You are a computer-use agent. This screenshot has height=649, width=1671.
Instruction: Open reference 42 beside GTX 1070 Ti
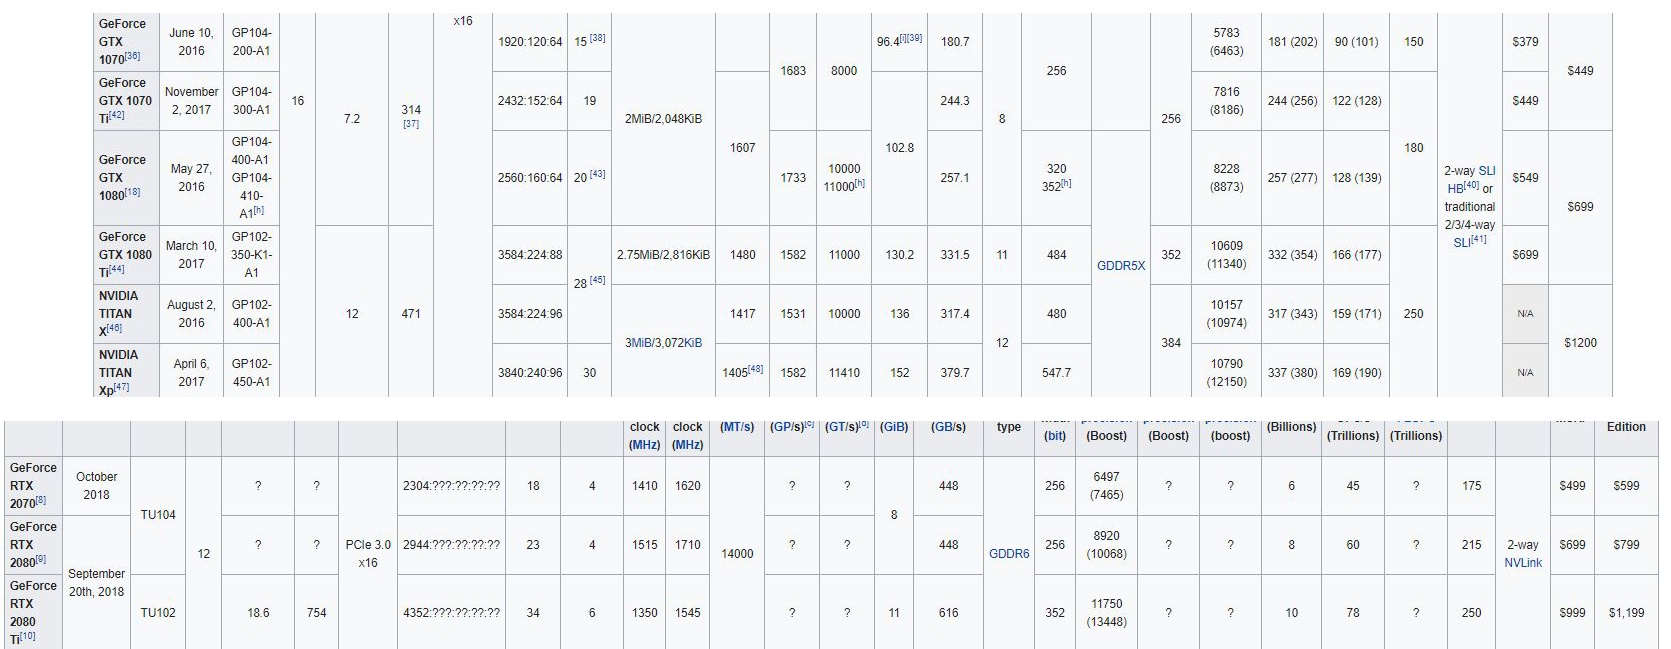(x=117, y=116)
